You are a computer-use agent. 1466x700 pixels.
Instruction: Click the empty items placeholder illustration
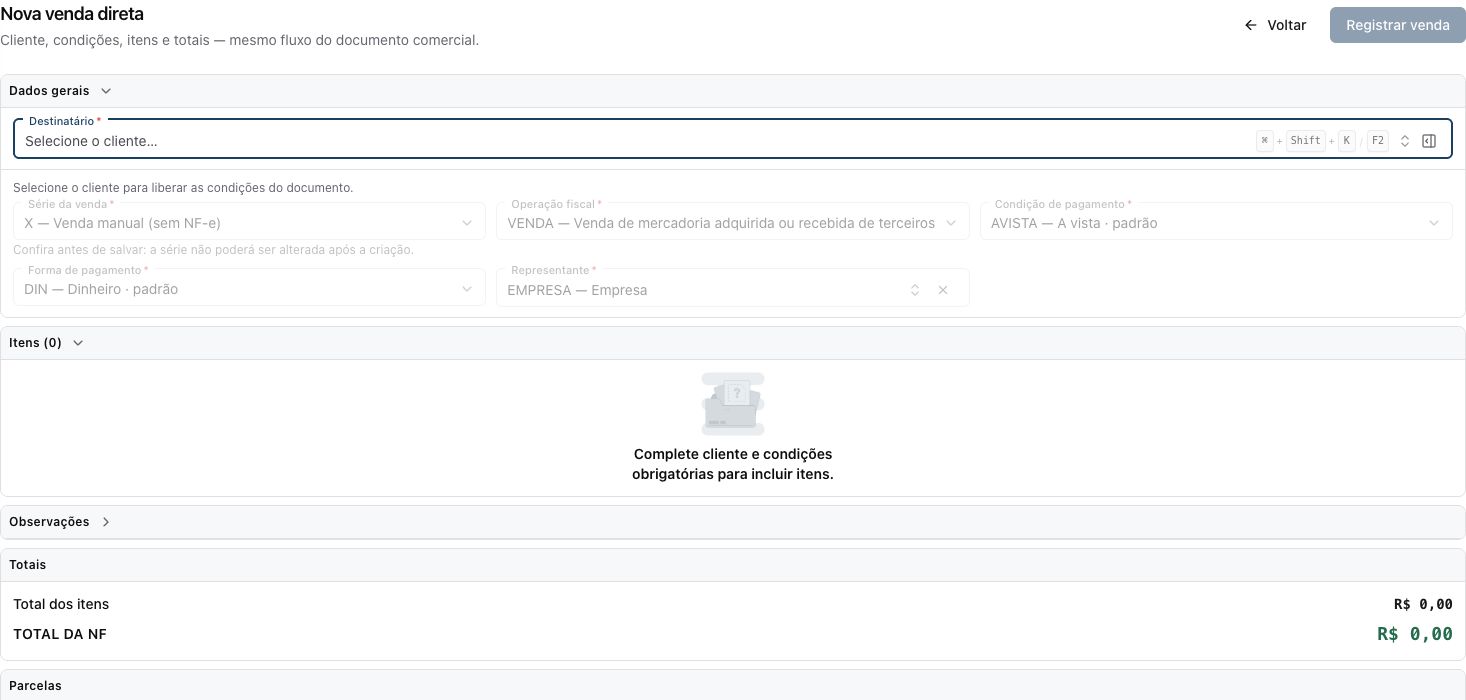click(x=733, y=403)
